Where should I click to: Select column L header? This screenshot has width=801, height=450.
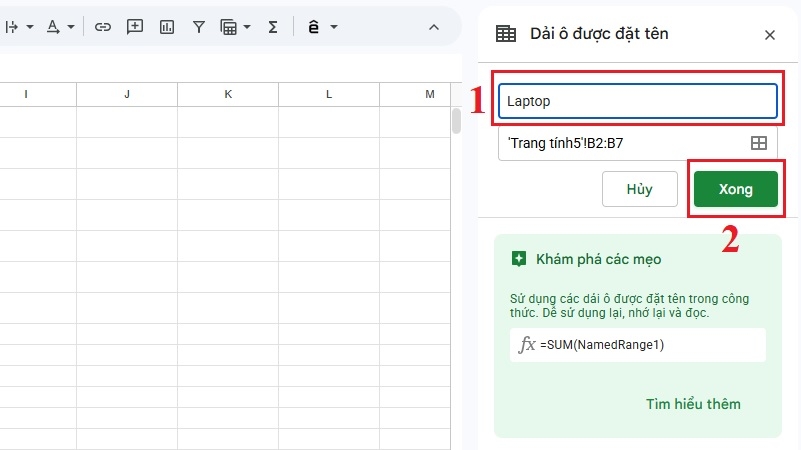329,94
